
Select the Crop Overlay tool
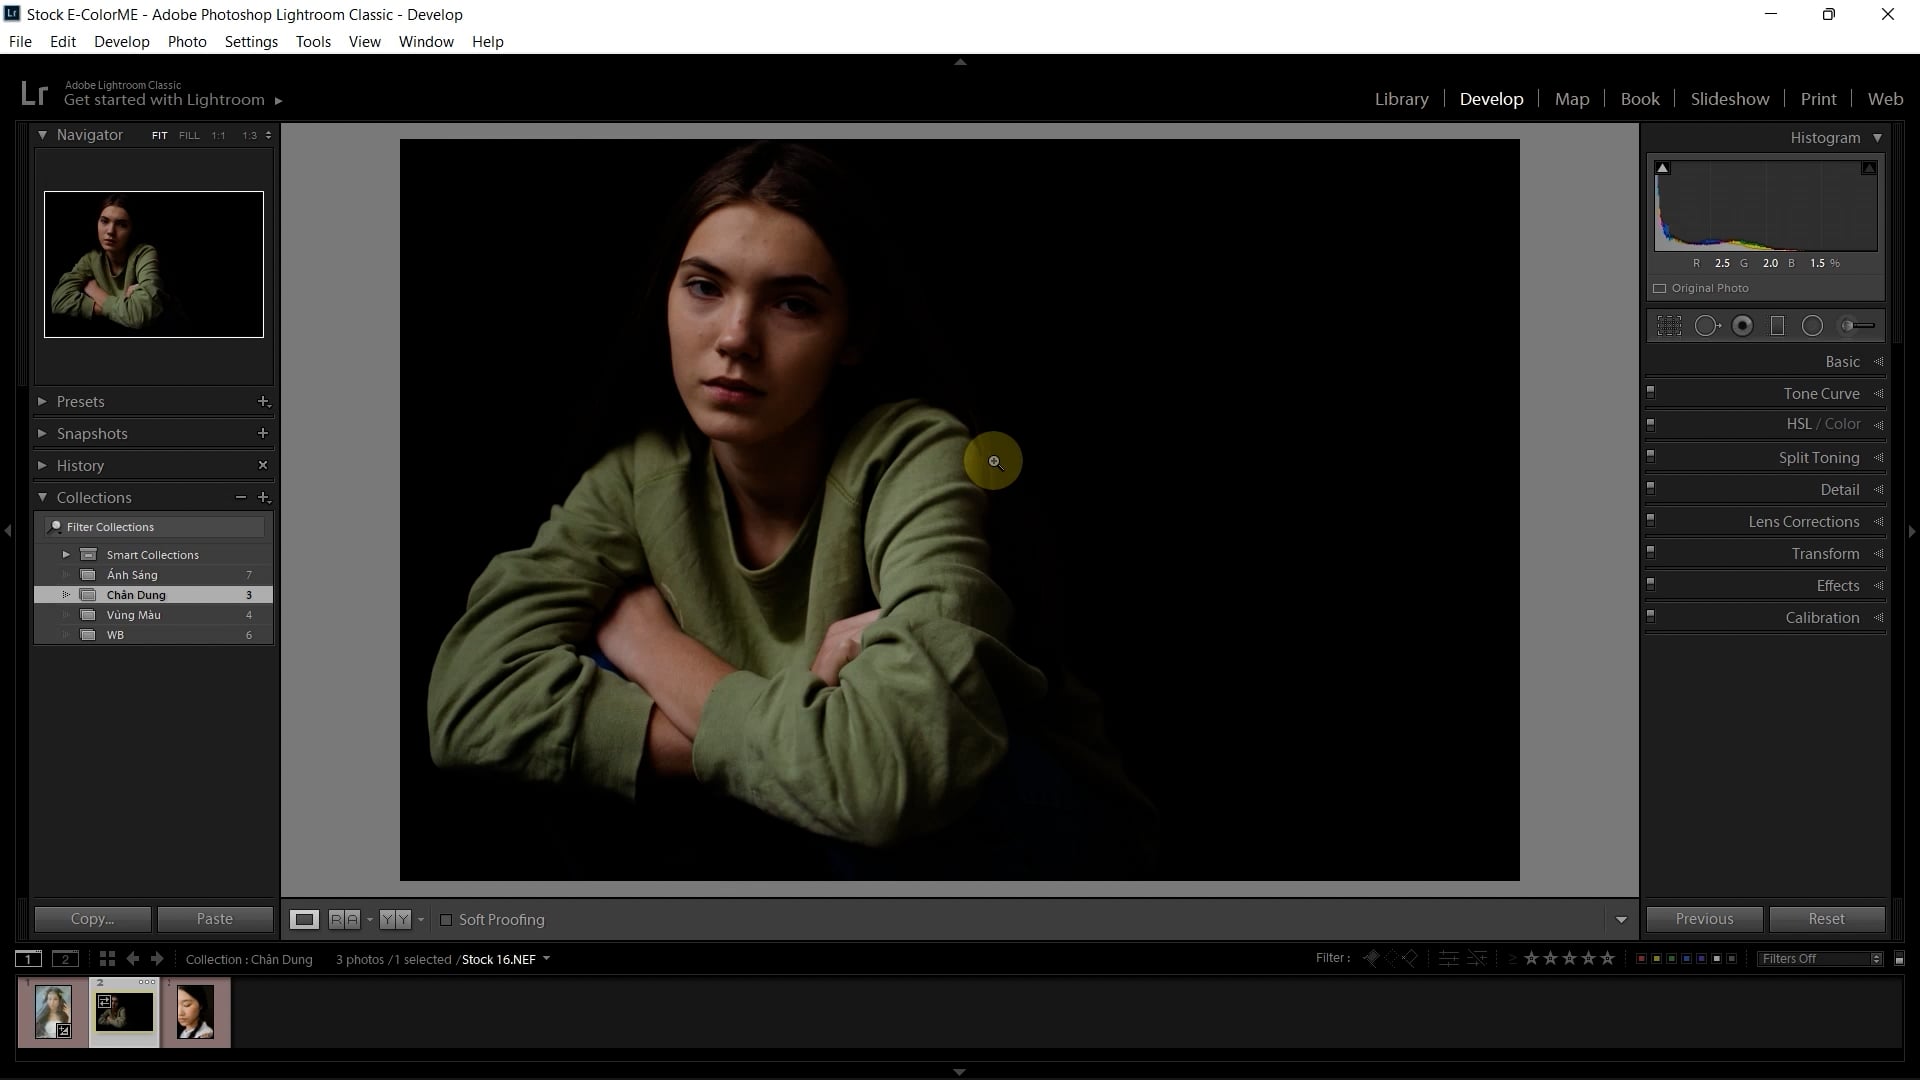1669,326
